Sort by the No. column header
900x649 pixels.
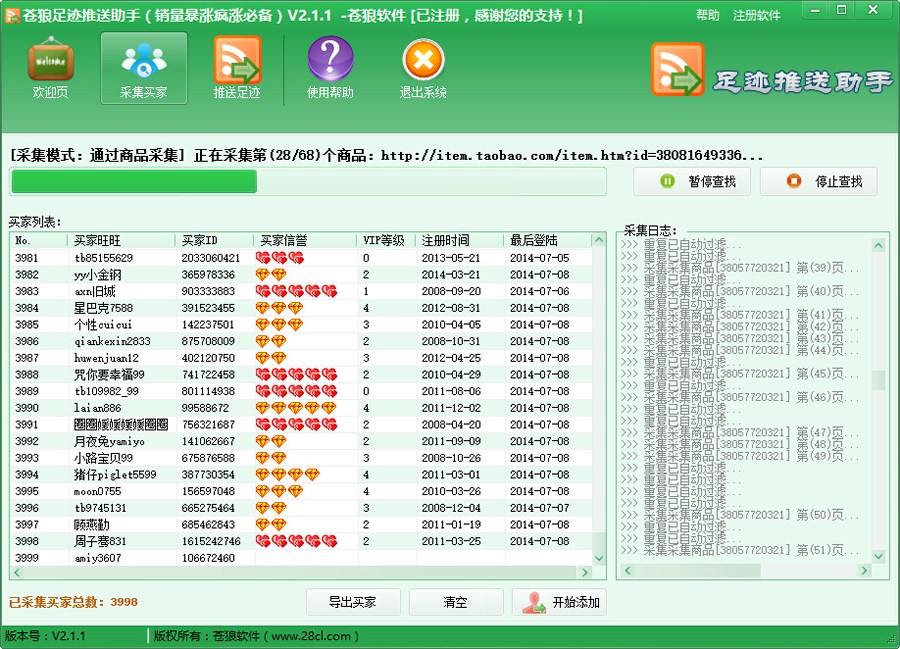pyautogui.click(x=39, y=240)
